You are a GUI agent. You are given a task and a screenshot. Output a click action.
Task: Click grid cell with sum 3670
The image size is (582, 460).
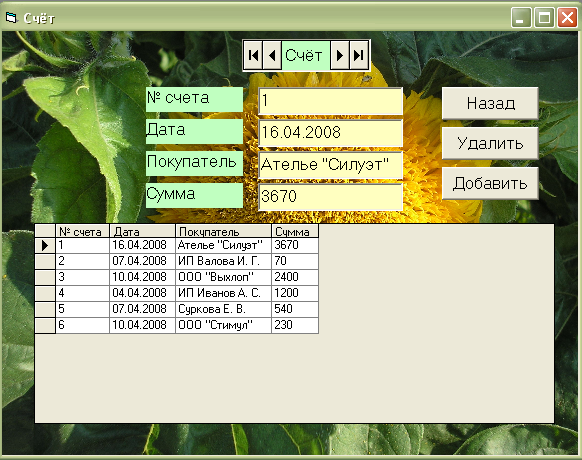tap(295, 245)
